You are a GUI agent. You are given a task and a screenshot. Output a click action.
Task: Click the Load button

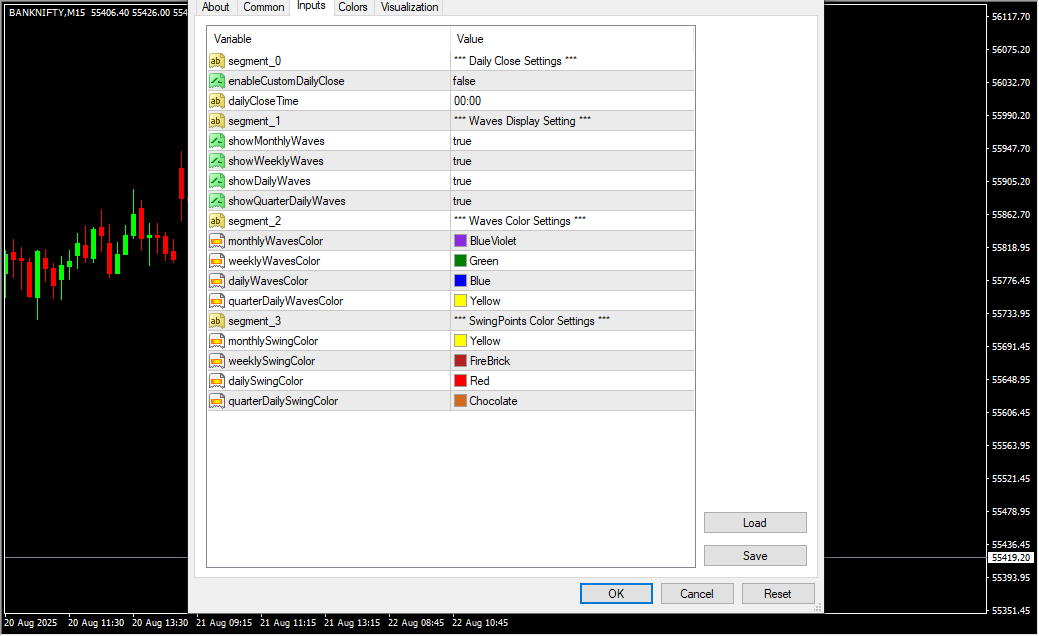[x=755, y=523]
